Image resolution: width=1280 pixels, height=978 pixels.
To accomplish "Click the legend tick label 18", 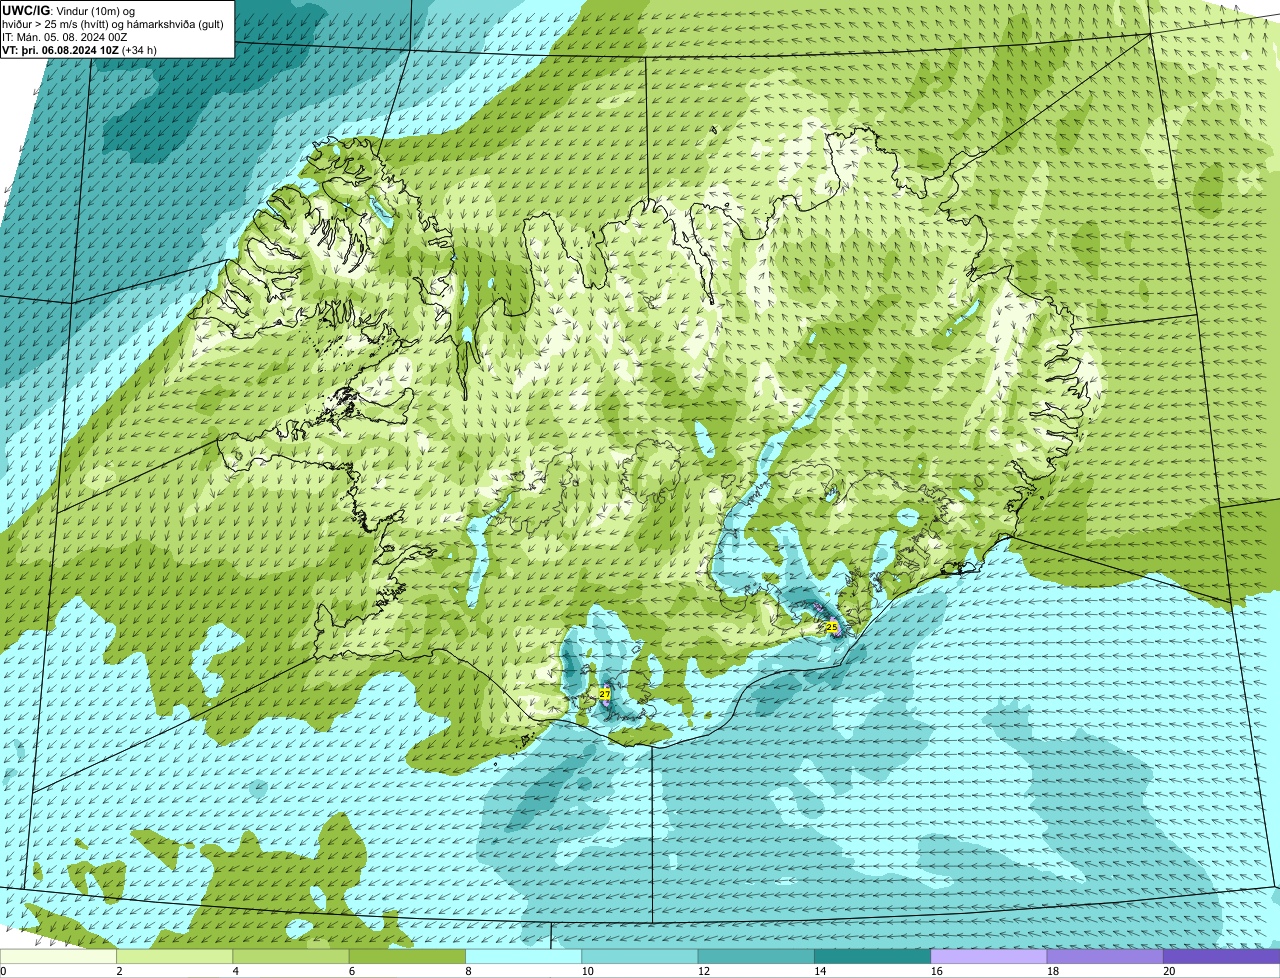I will pos(1052,971).
